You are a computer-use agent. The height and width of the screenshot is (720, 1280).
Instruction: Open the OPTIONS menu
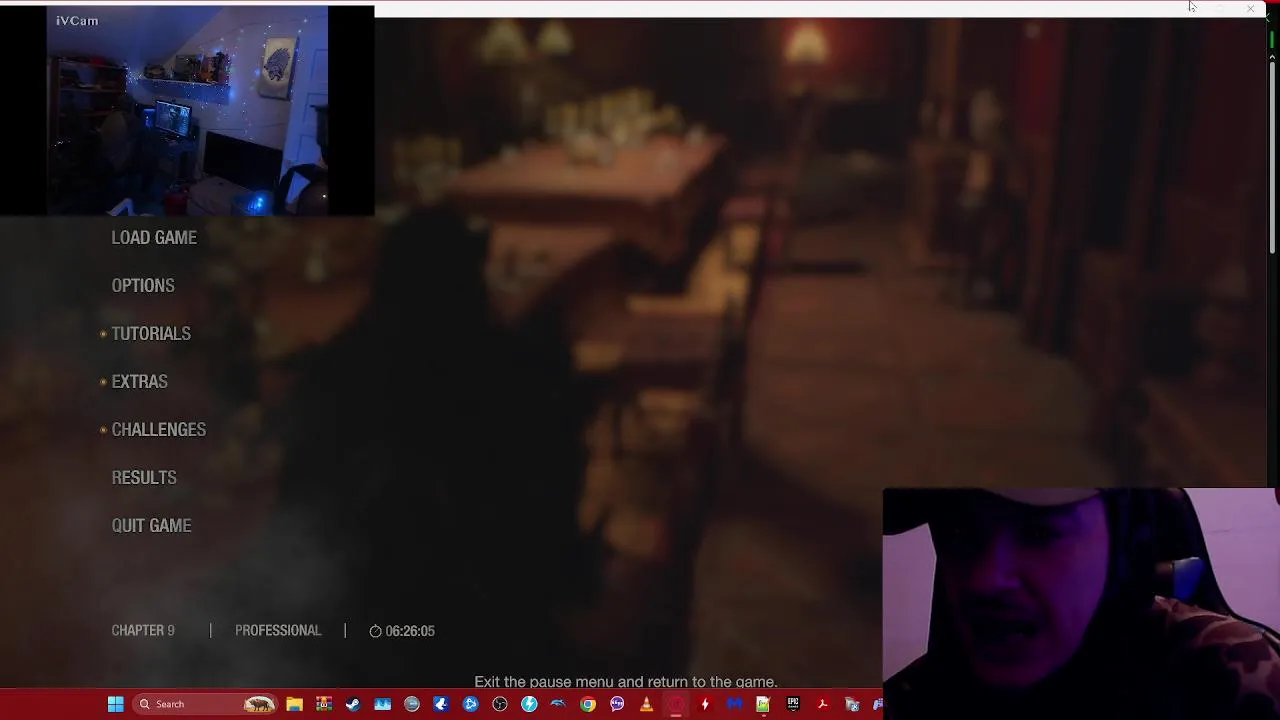143,286
